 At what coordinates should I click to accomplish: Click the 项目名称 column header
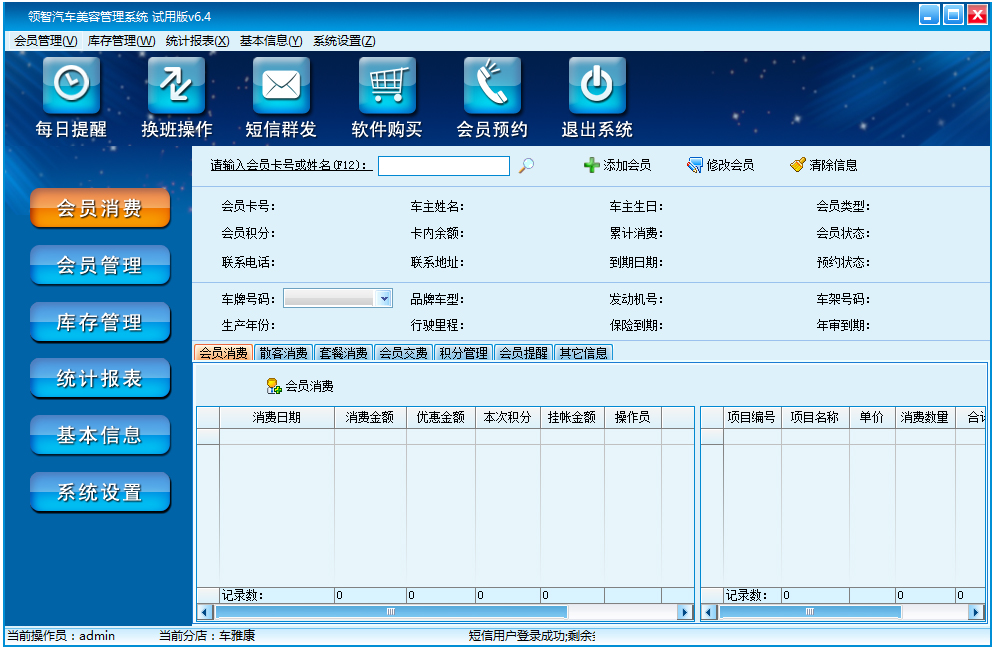click(815, 418)
